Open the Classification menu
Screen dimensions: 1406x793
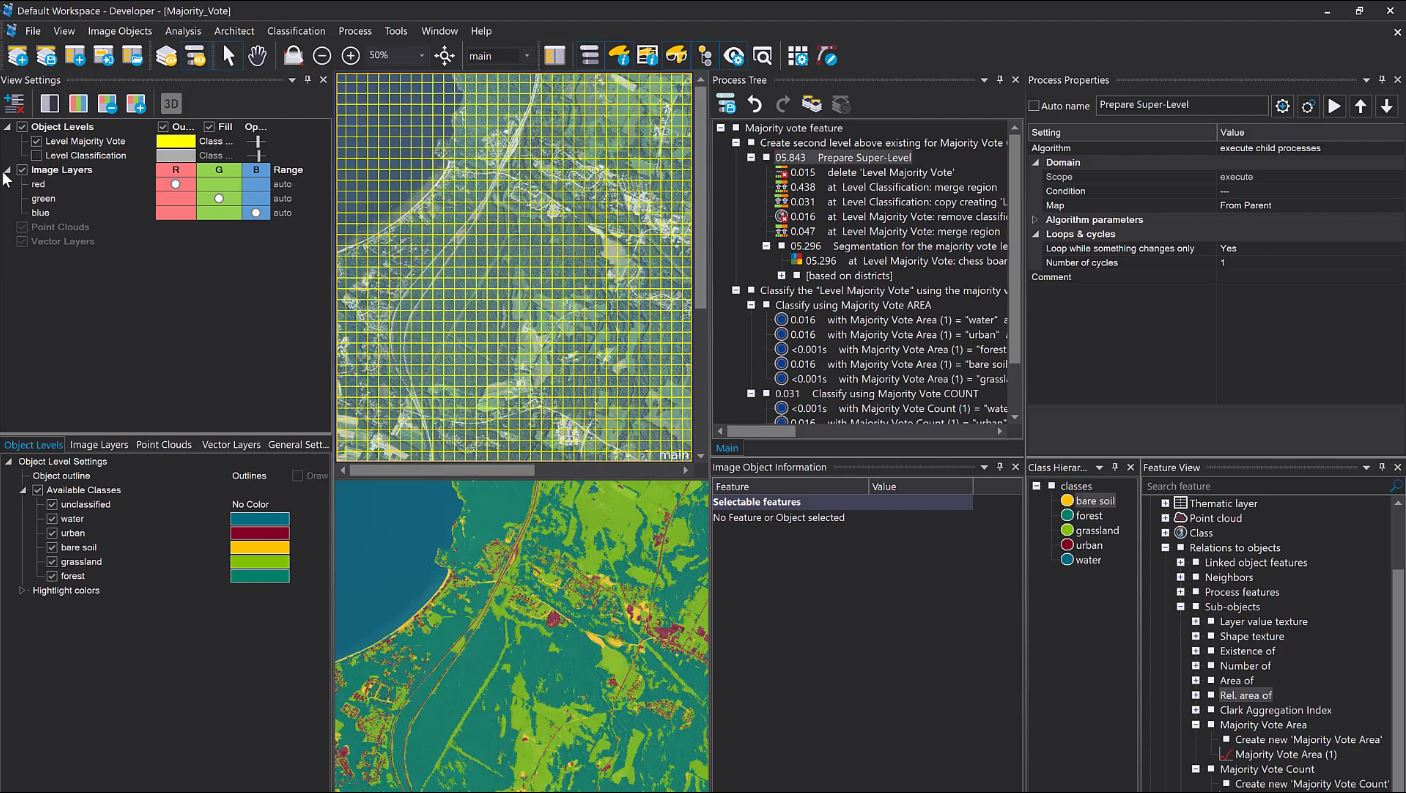(295, 31)
